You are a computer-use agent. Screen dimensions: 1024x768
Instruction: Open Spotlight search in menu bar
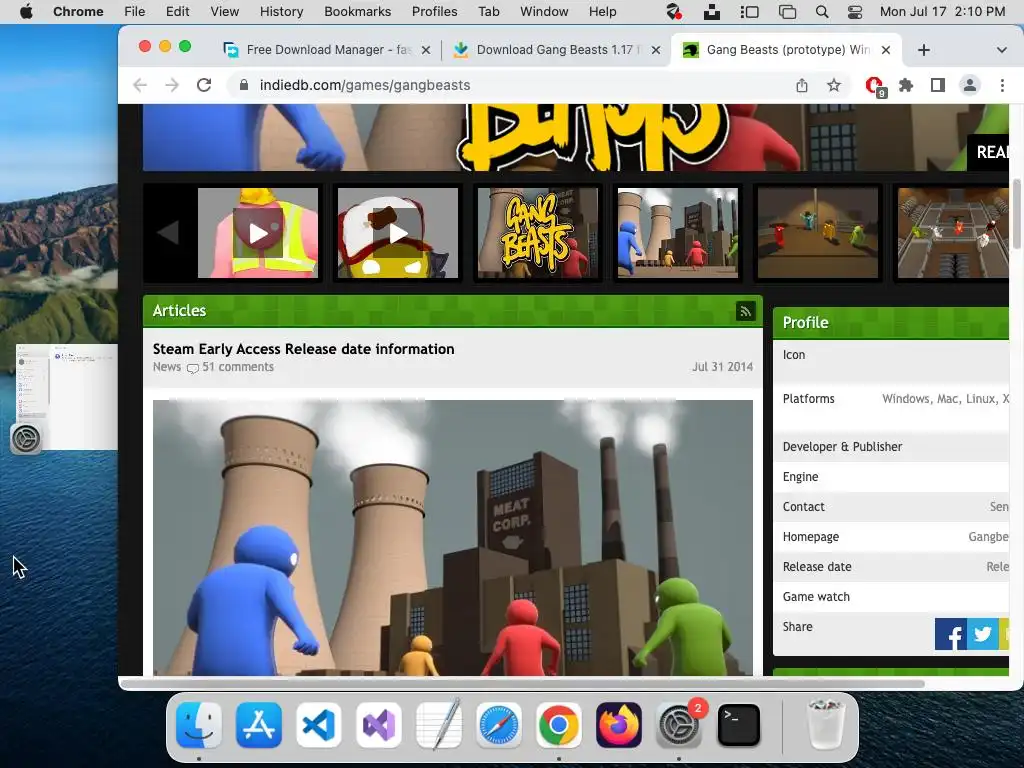(822, 12)
